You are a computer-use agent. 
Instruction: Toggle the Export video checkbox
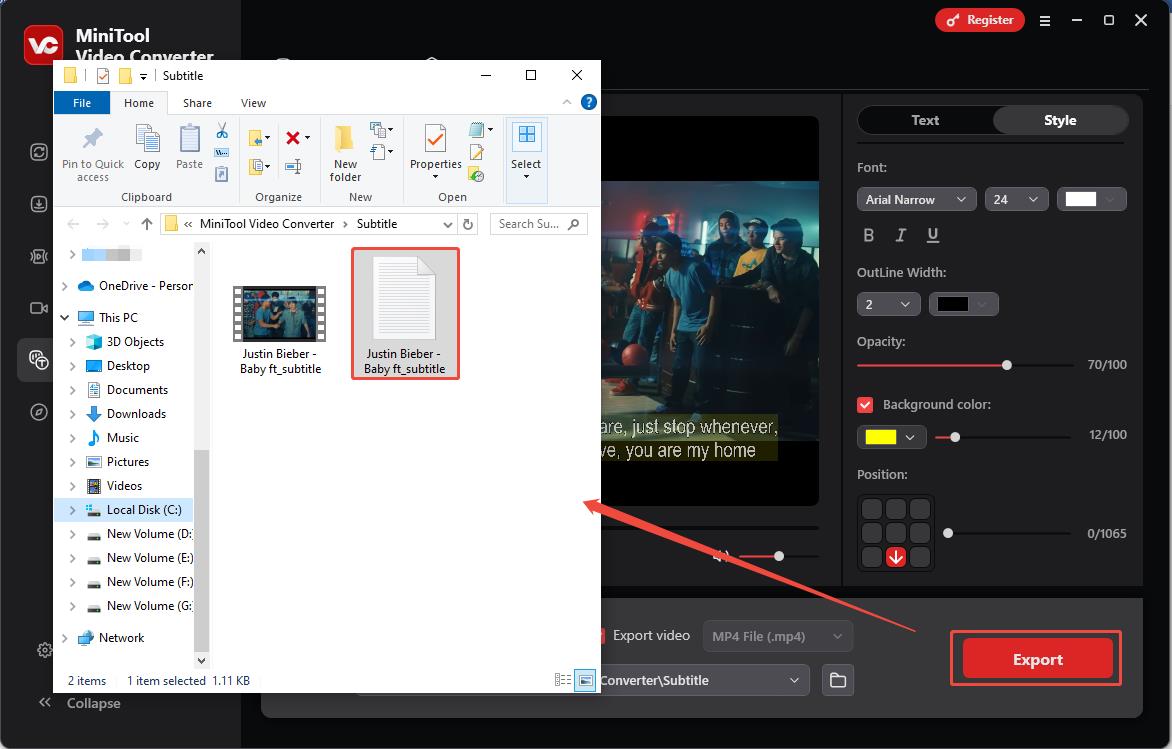(x=601, y=635)
